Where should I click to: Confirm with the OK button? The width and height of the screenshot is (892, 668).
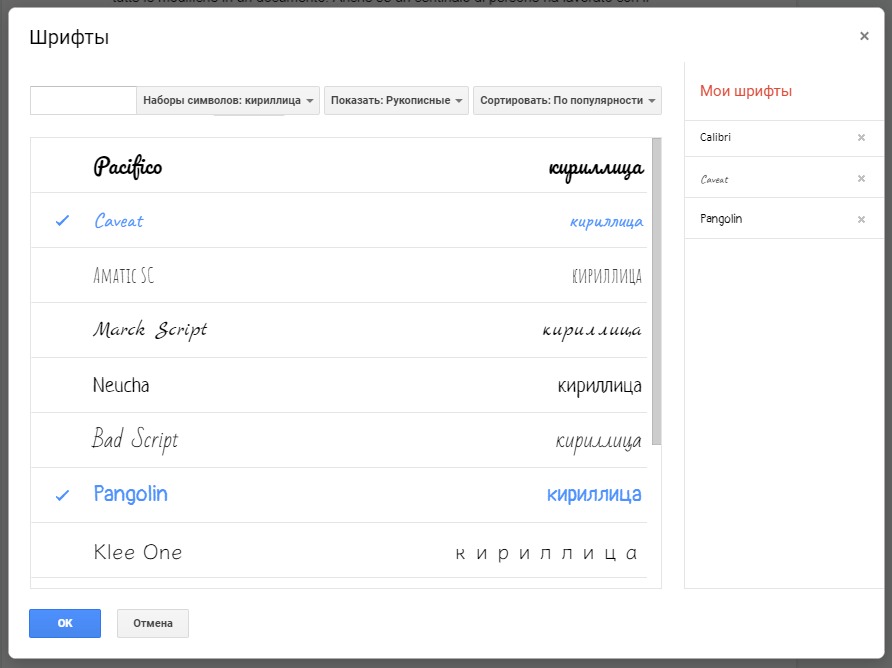(65, 623)
